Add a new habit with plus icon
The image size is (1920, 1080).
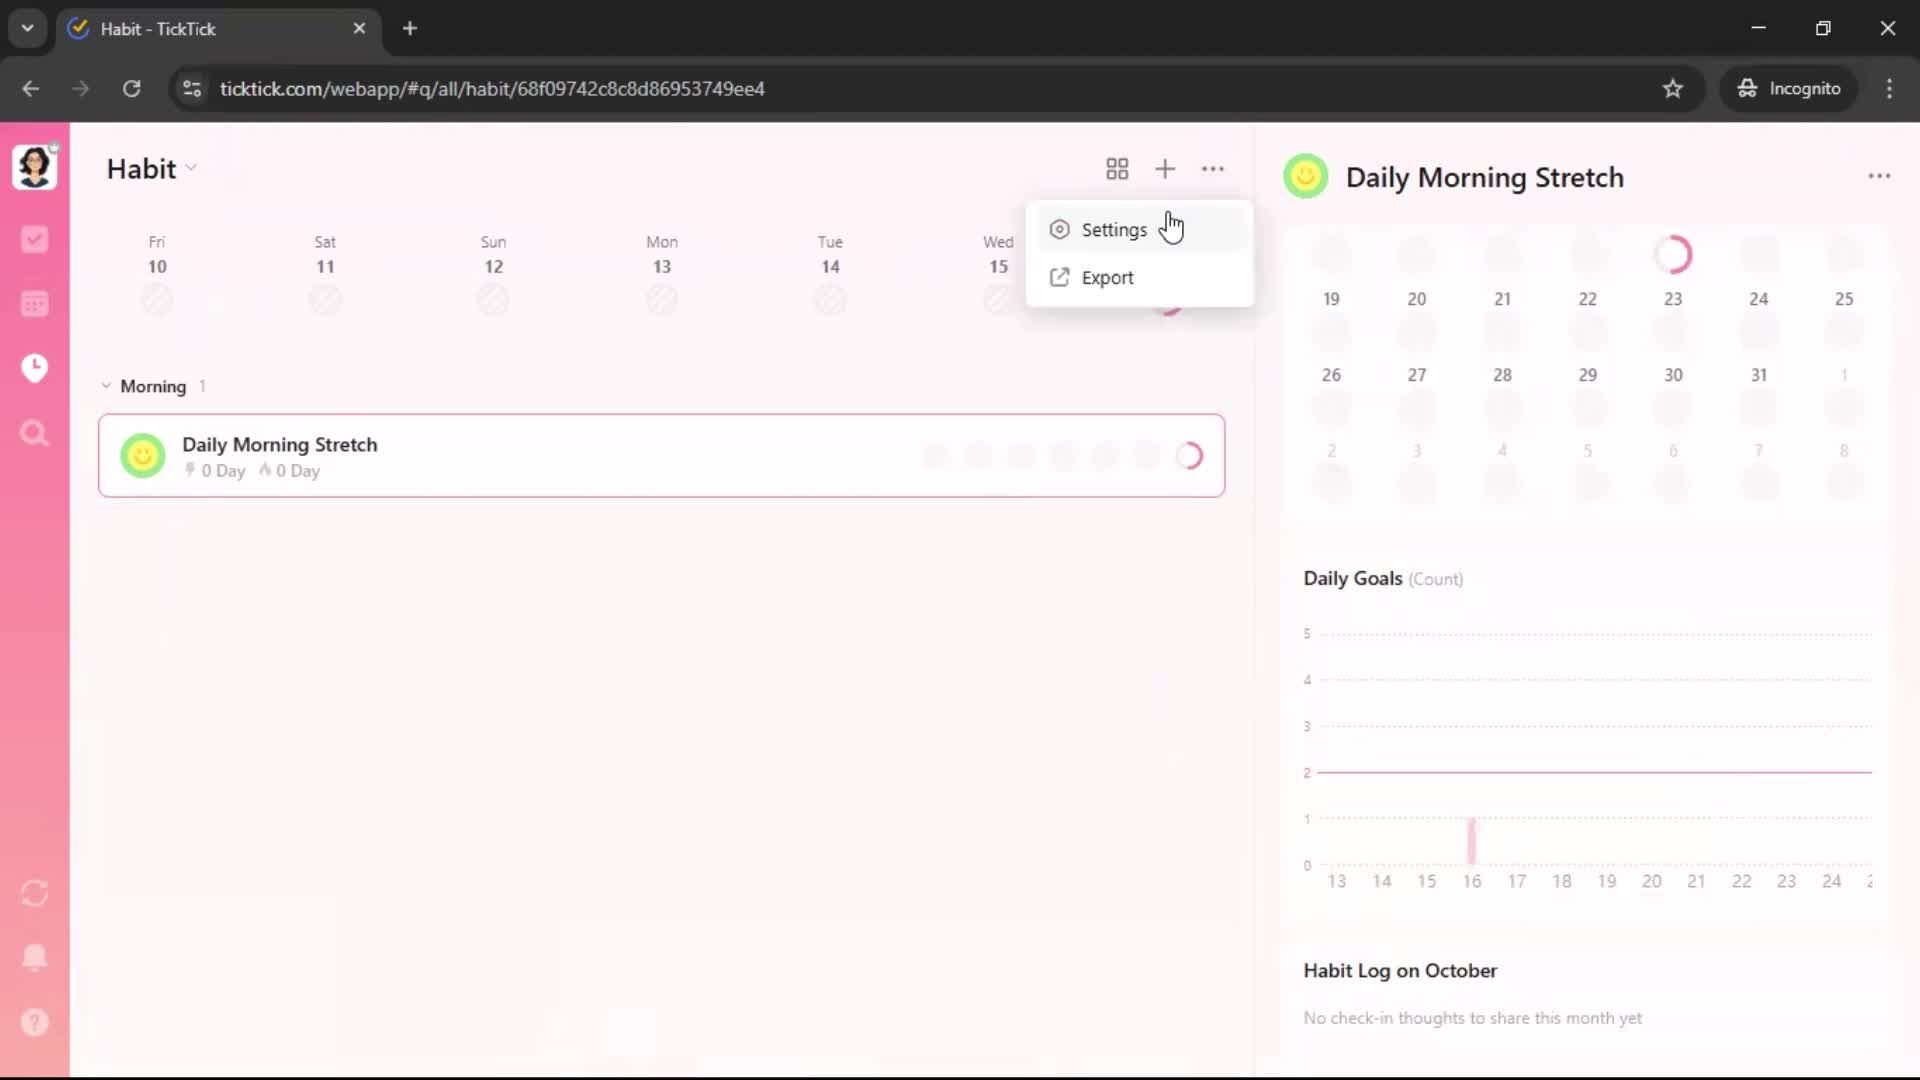(x=1165, y=169)
